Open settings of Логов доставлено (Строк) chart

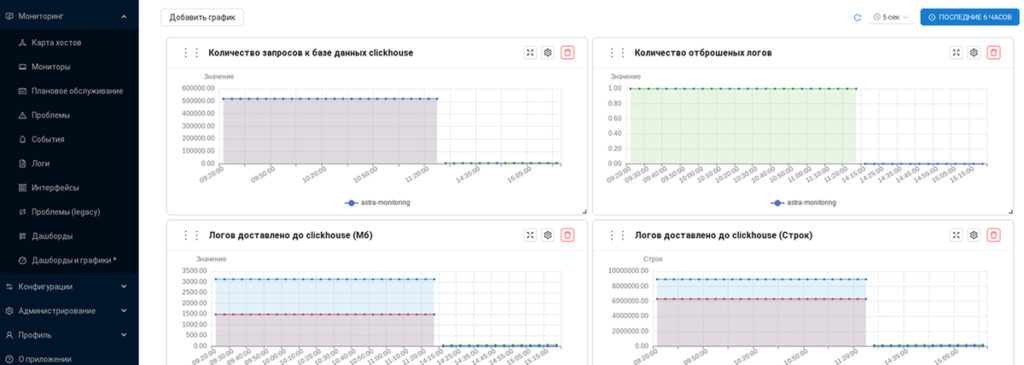click(x=974, y=235)
